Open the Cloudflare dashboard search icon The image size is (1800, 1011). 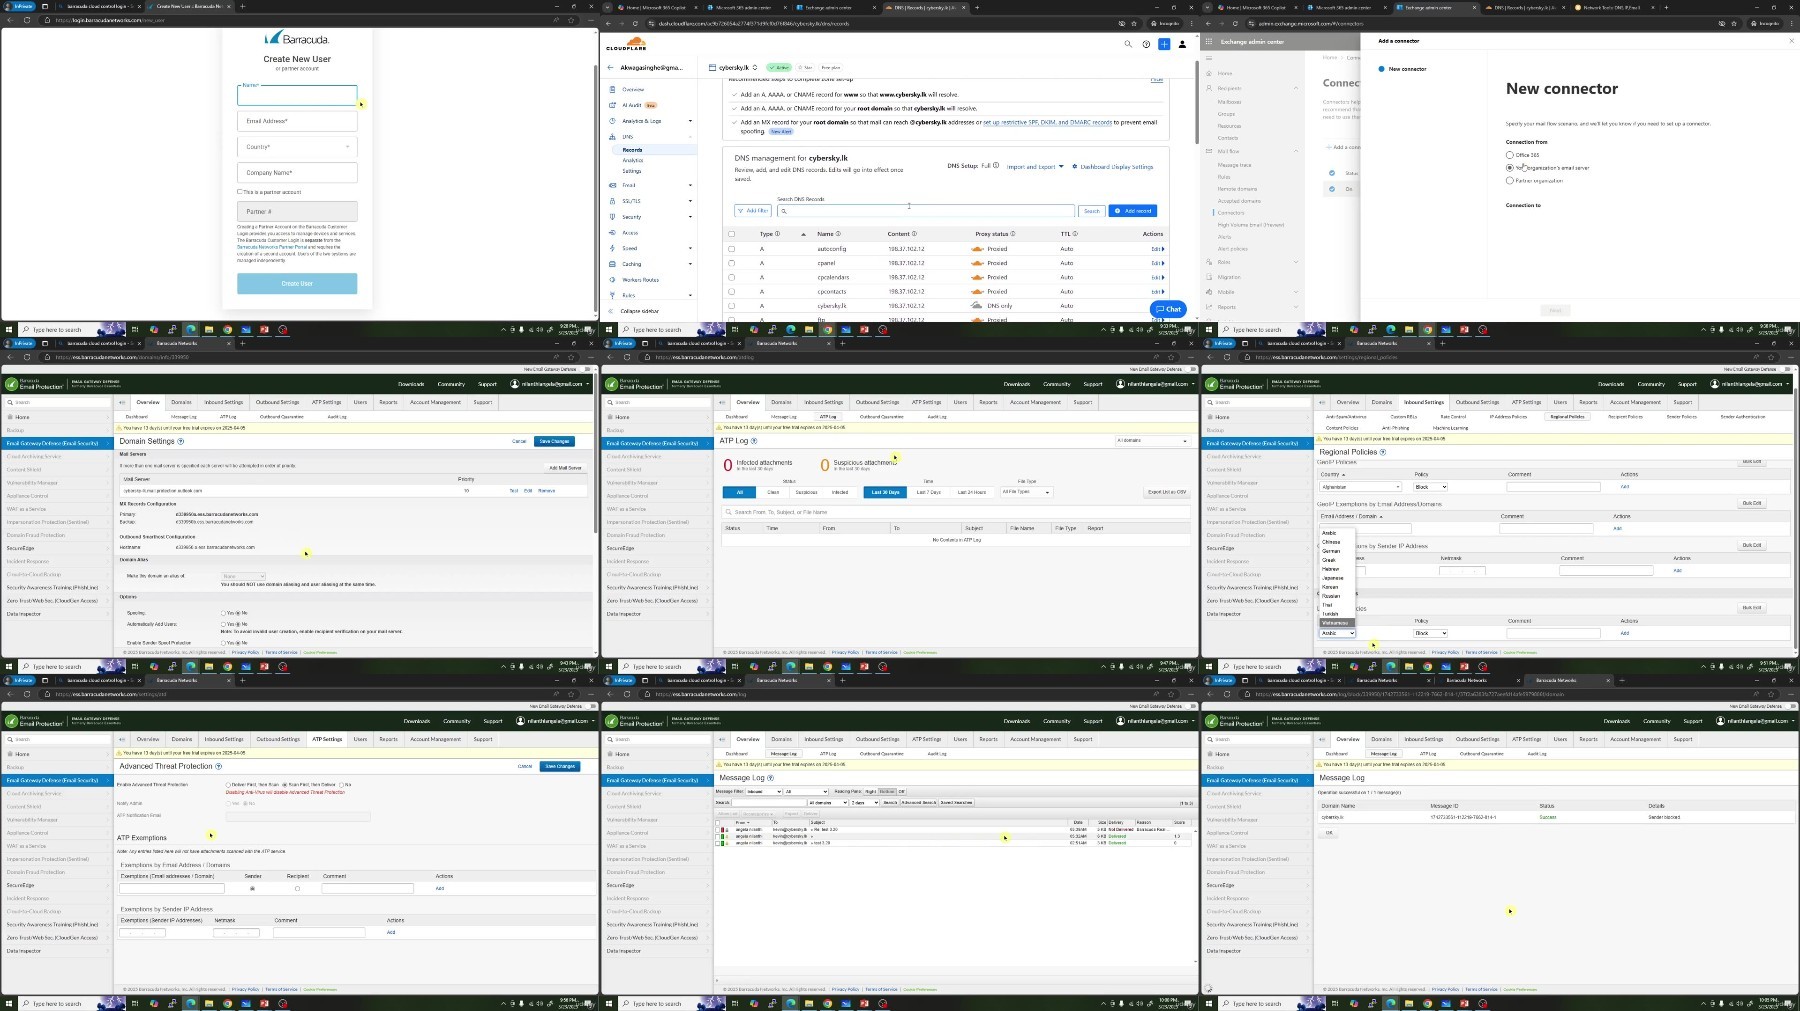[x=1128, y=44]
